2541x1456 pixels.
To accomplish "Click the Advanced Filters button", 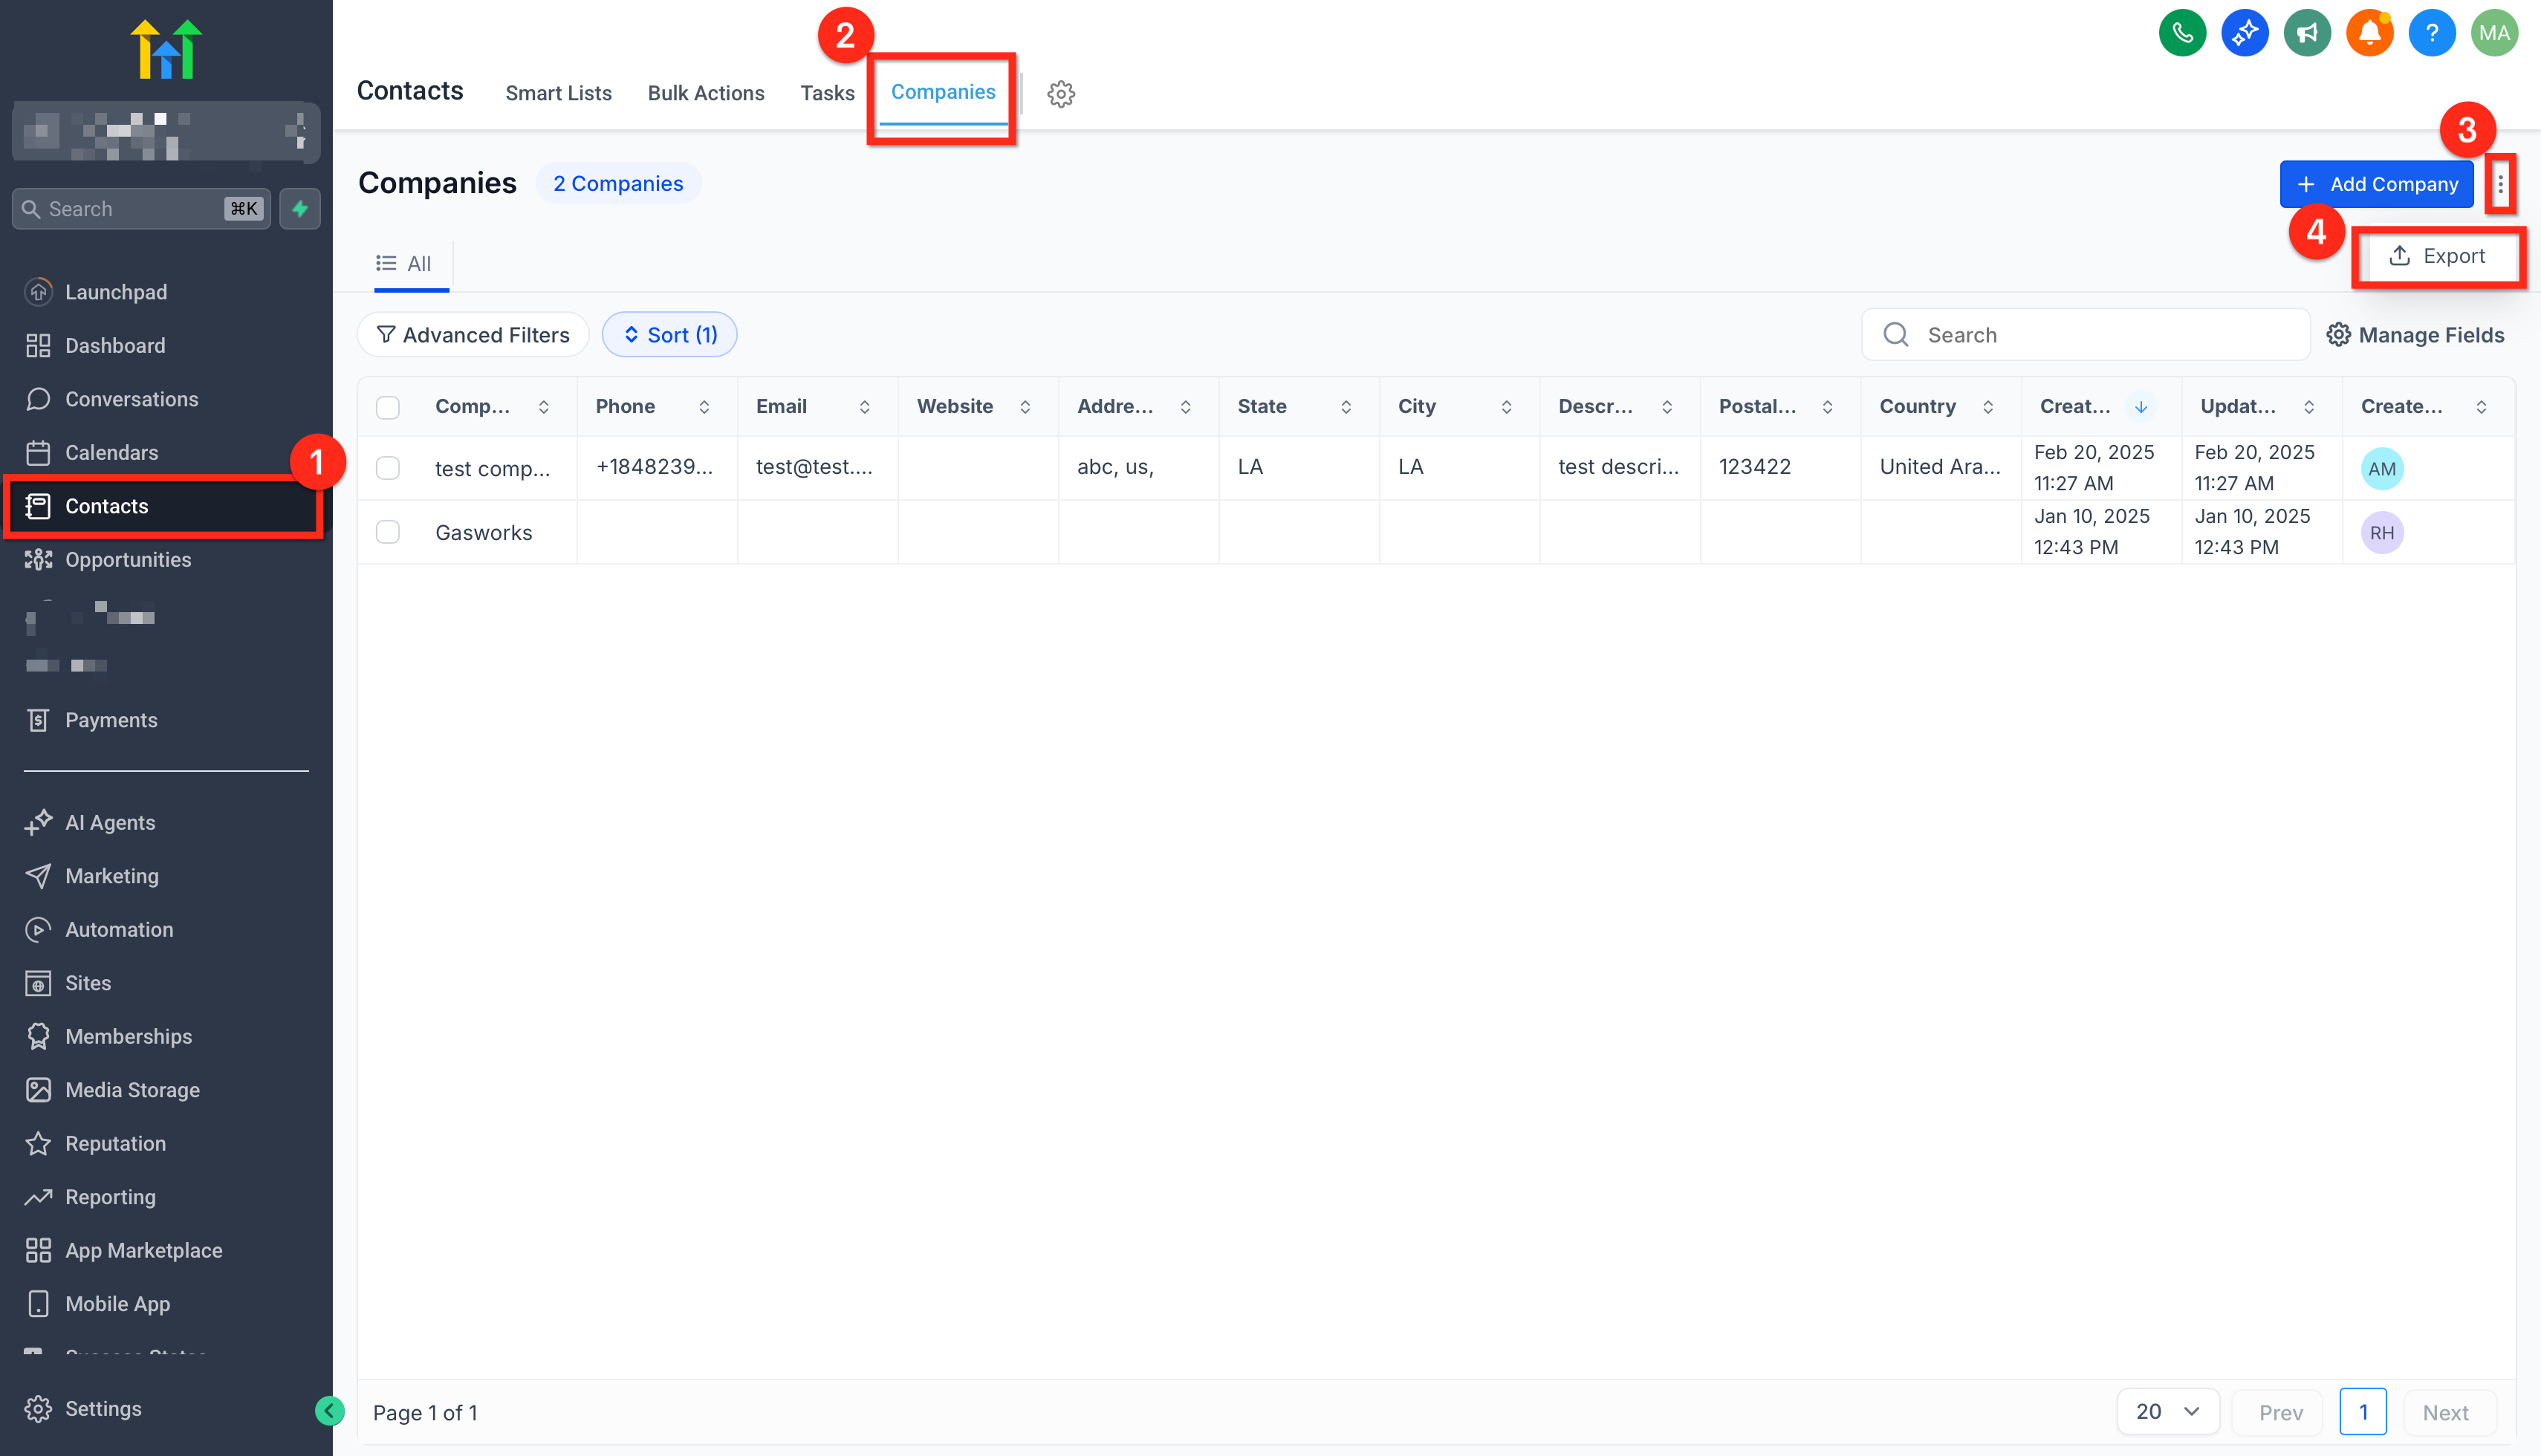I will click(x=473, y=335).
